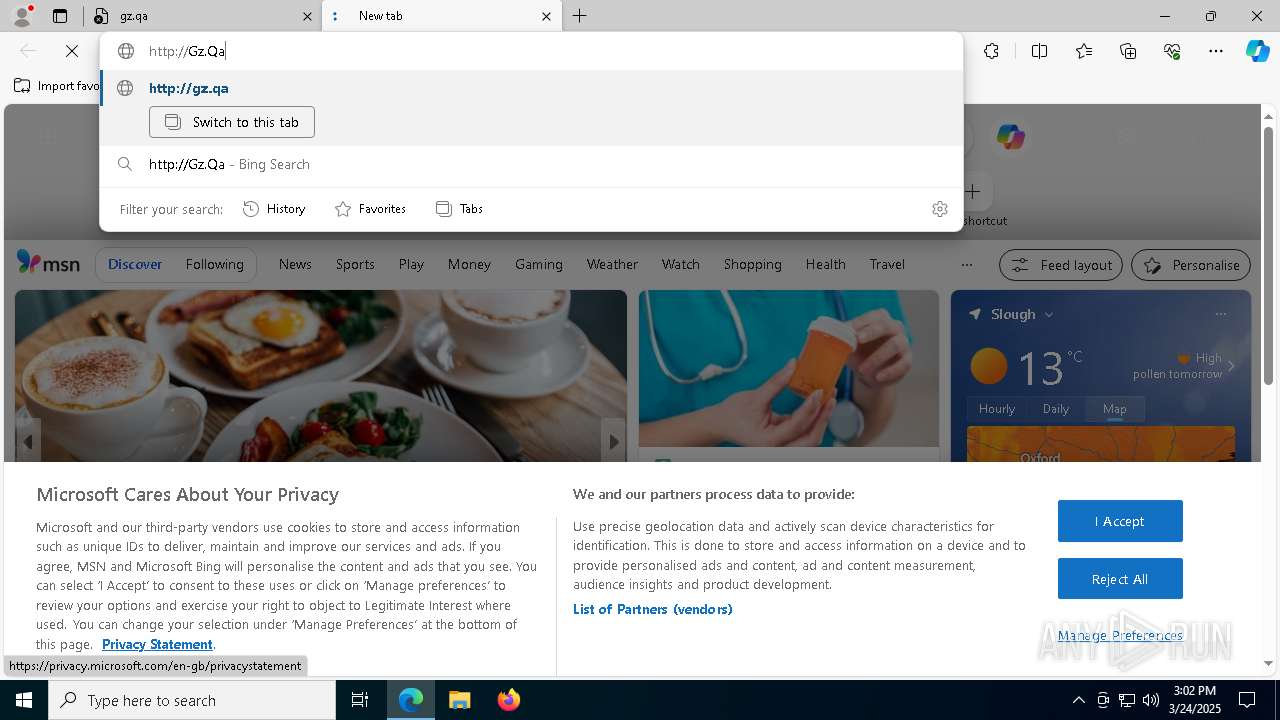Stop loading the page
The image size is (1280, 720).
click(72, 51)
